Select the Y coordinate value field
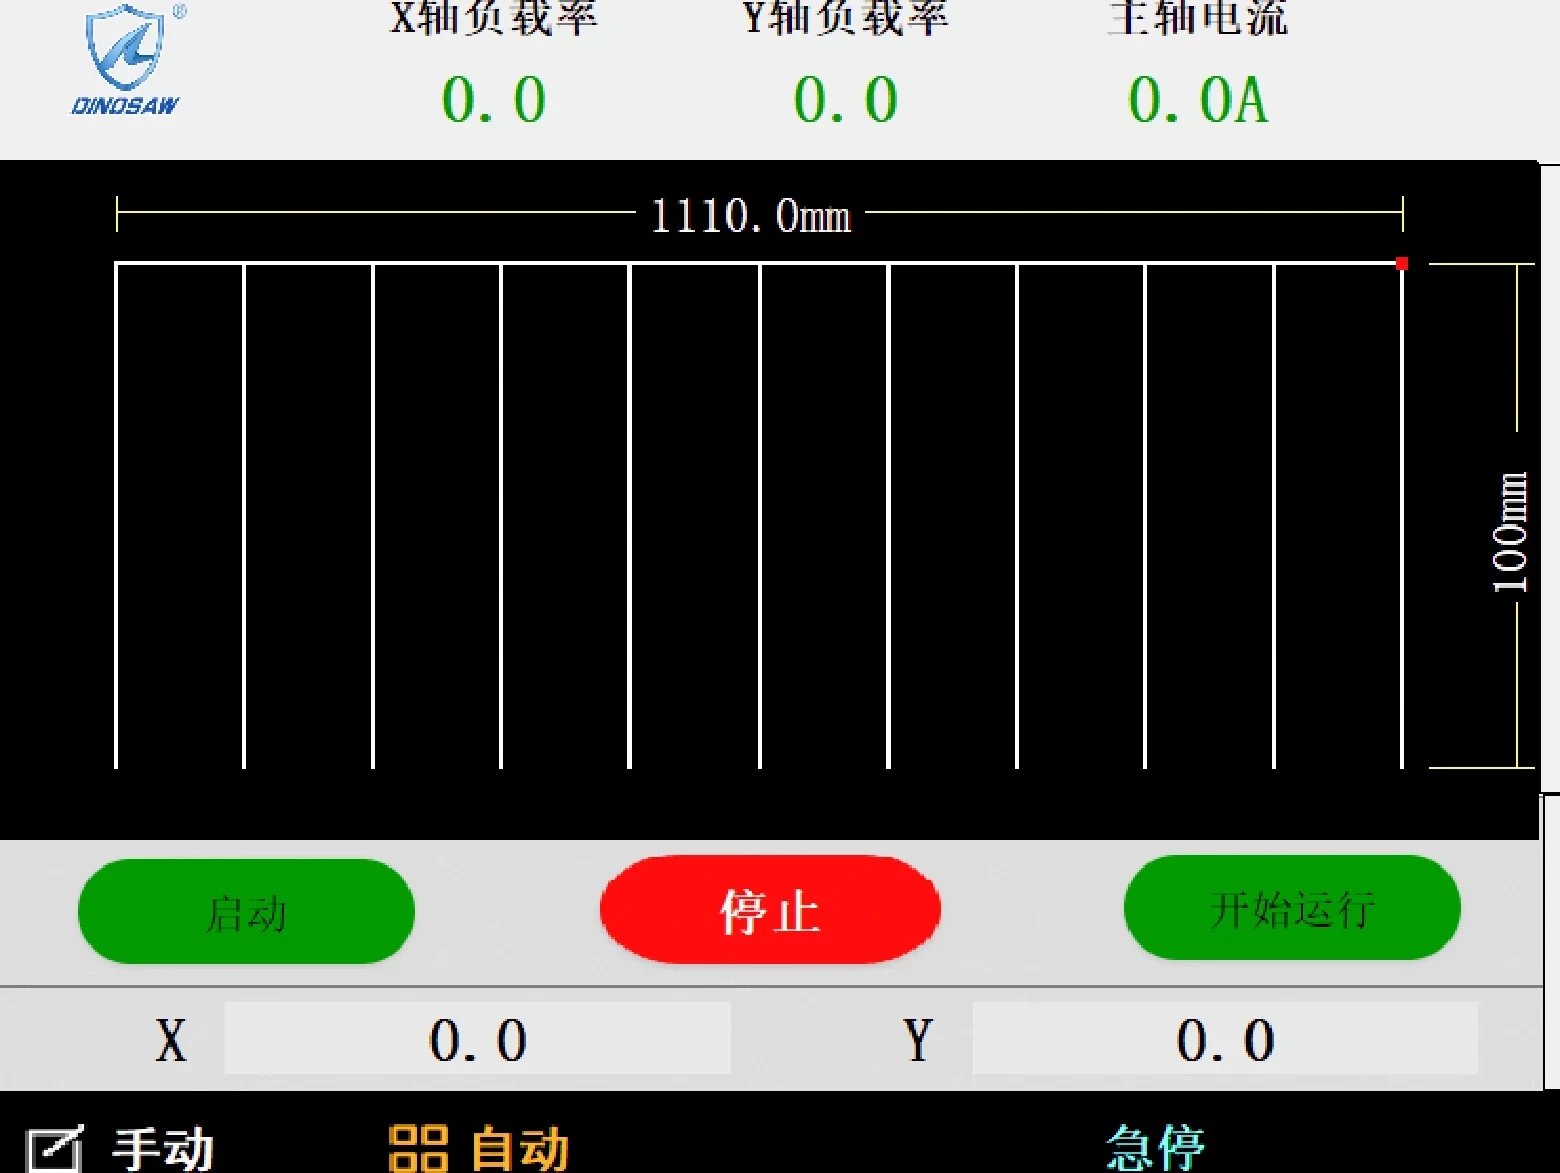 tap(1224, 1040)
